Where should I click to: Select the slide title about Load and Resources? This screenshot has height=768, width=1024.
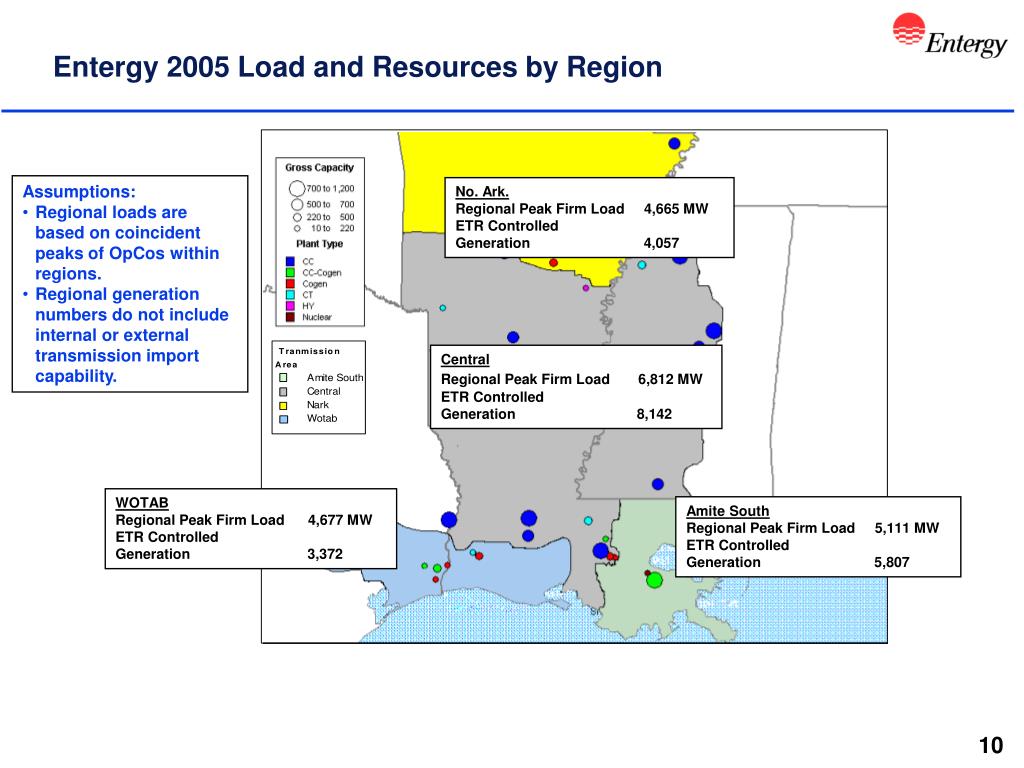[x=357, y=67]
